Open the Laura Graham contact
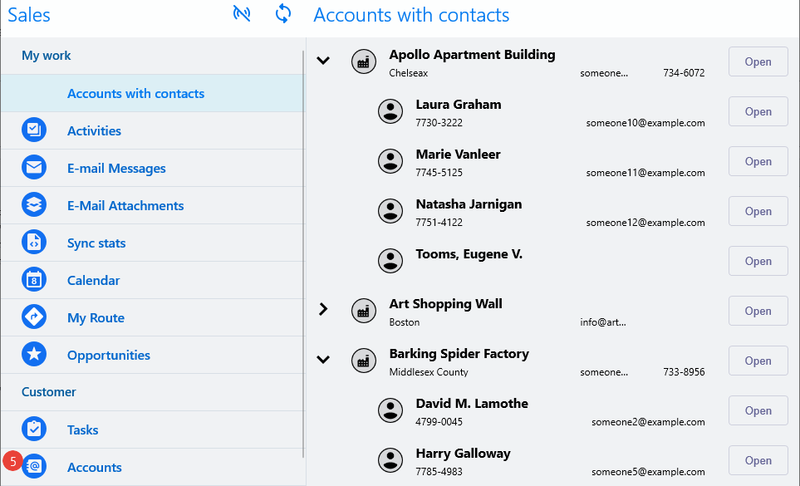The width and height of the screenshot is (800, 486). [757, 111]
